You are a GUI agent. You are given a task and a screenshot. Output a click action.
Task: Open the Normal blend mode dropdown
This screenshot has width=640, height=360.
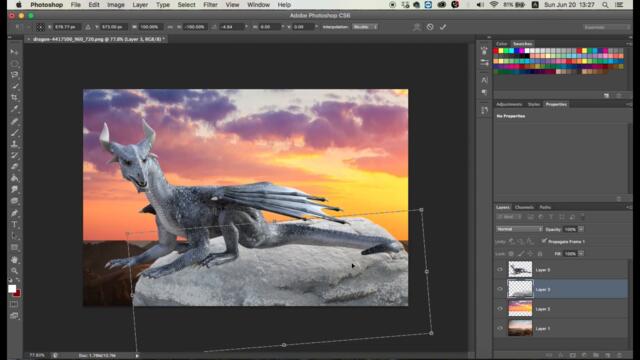coord(519,229)
